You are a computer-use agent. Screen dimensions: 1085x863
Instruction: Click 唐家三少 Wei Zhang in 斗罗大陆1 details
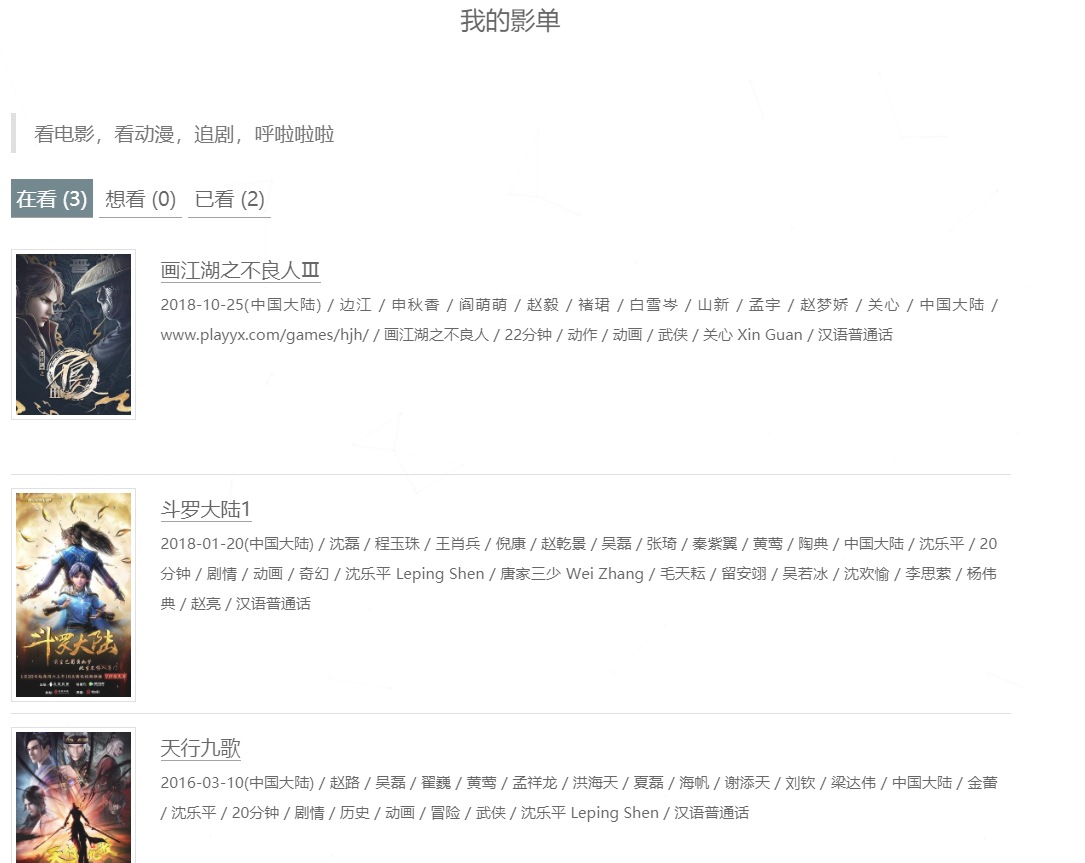pyautogui.click(x=572, y=574)
